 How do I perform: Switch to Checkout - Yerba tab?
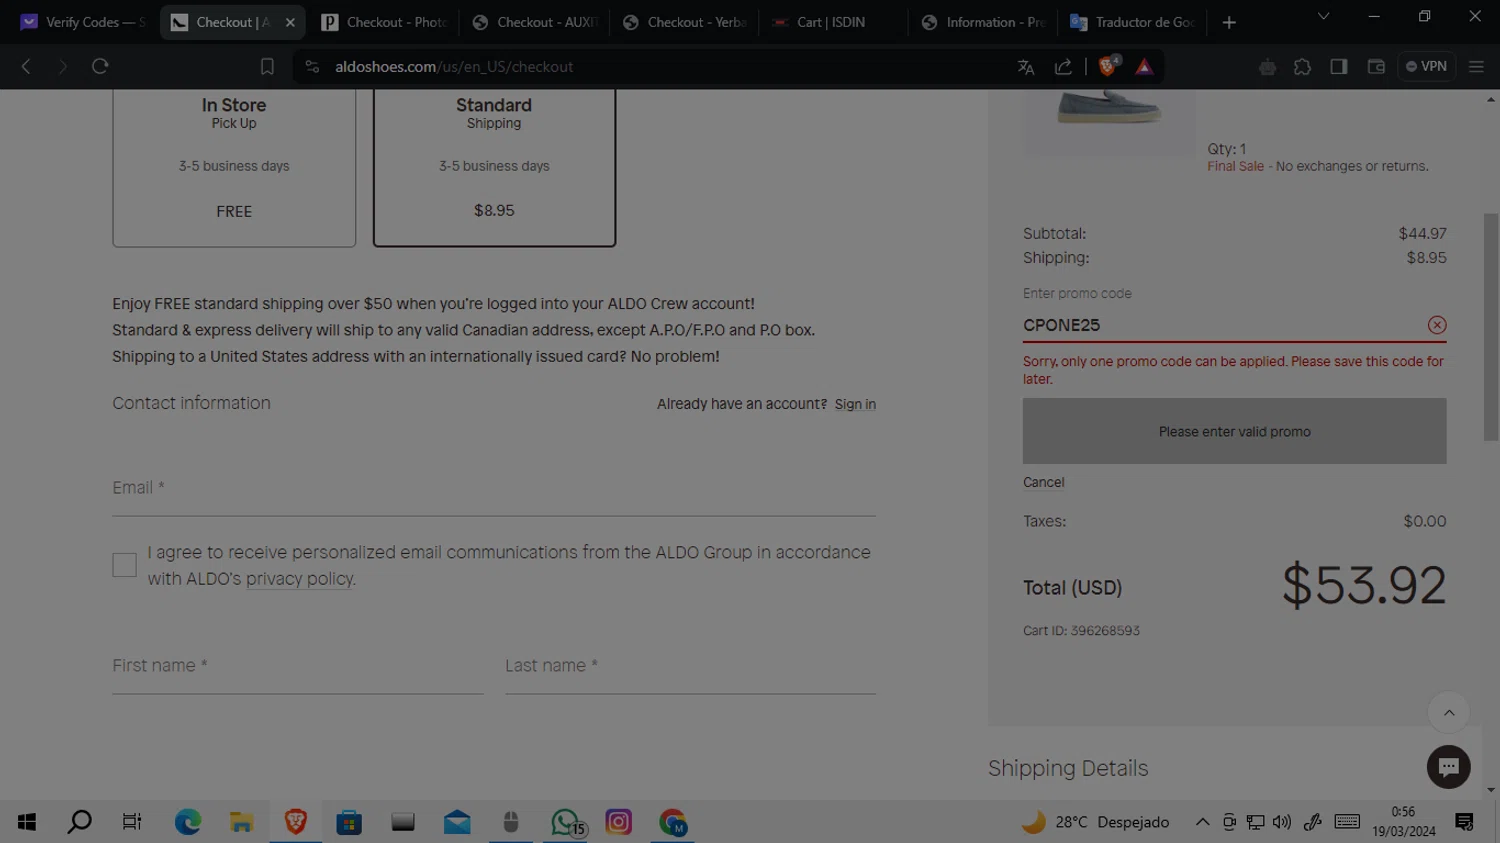pyautogui.click(x=685, y=22)
